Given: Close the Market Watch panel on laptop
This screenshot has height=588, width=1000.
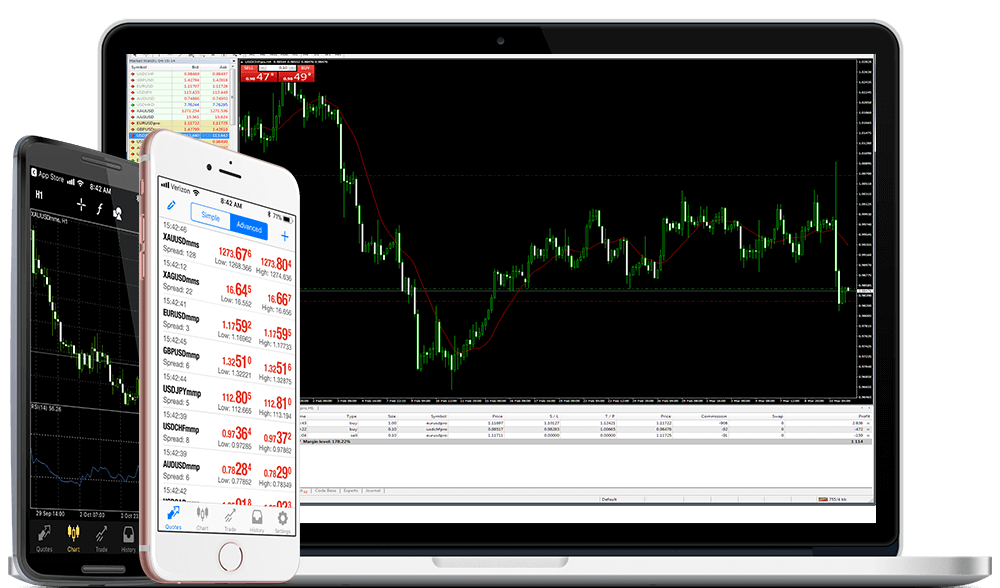Looking at the screenshot, I should [233, 61].
